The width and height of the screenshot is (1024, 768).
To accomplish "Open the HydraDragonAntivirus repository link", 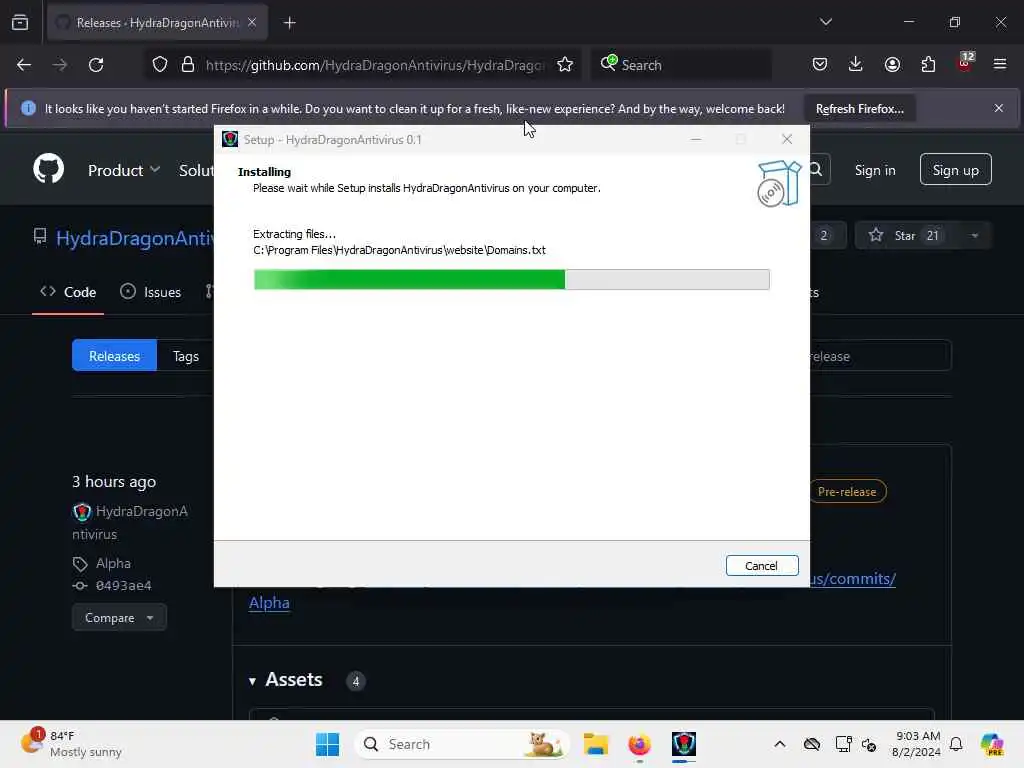I will click(135, 238).
